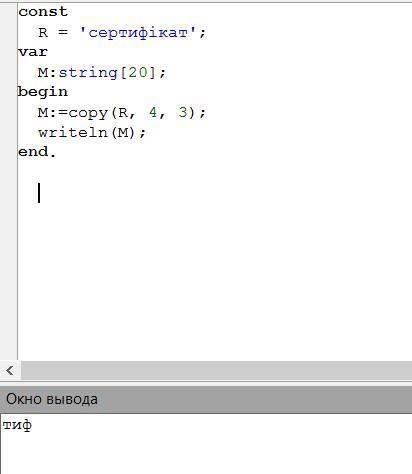Screen dimensions: 412x474
Task: Click the number 4 in copy arguments
Action: 153,112
